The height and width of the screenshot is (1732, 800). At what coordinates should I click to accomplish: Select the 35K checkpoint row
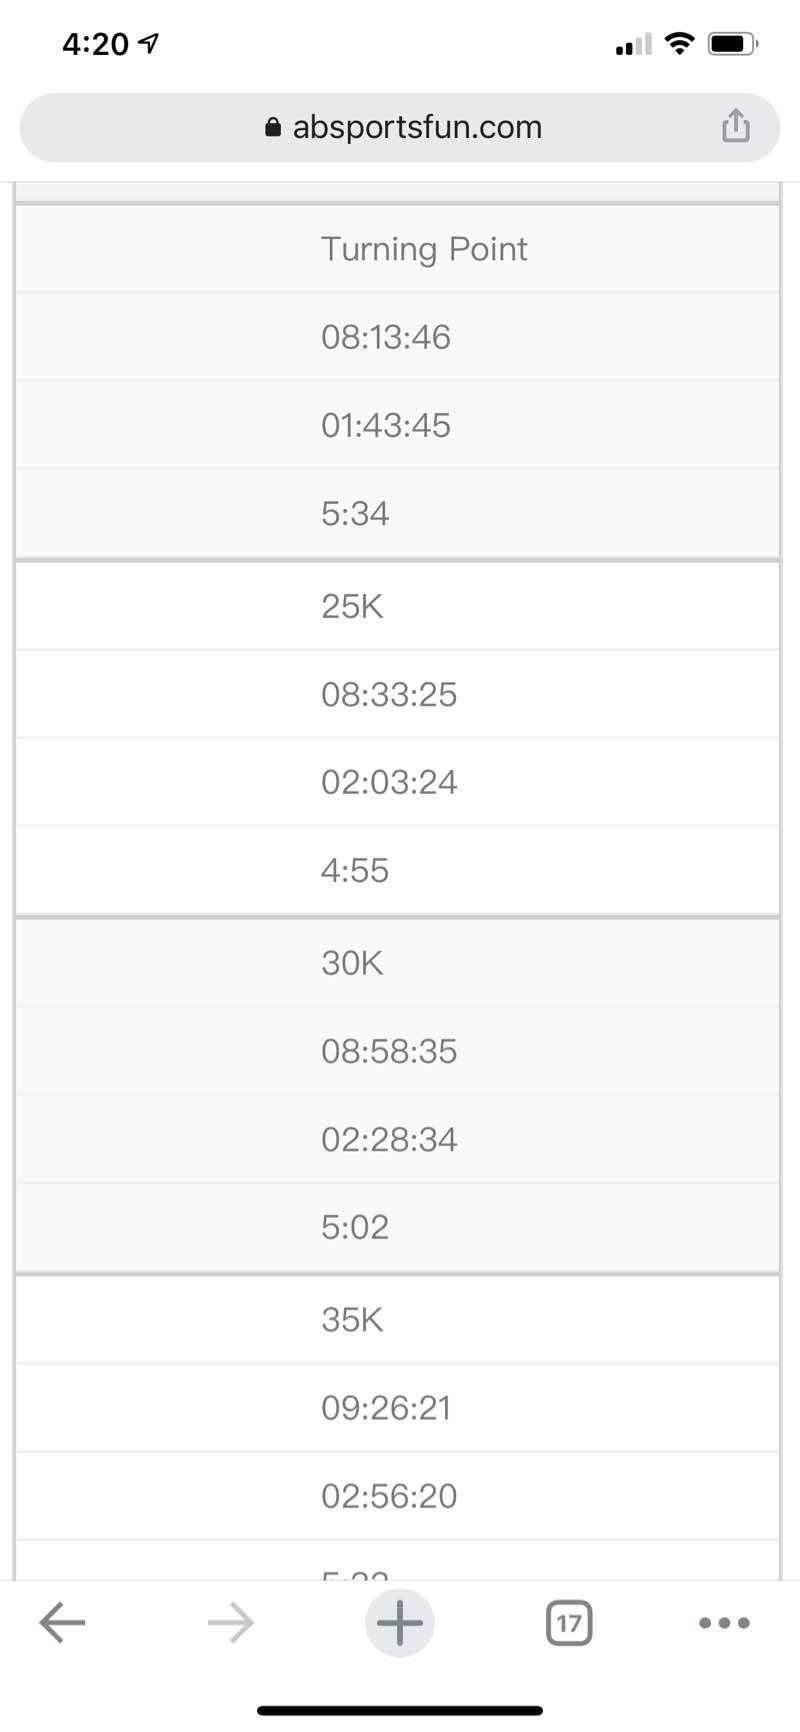(x=352, y=1320)
